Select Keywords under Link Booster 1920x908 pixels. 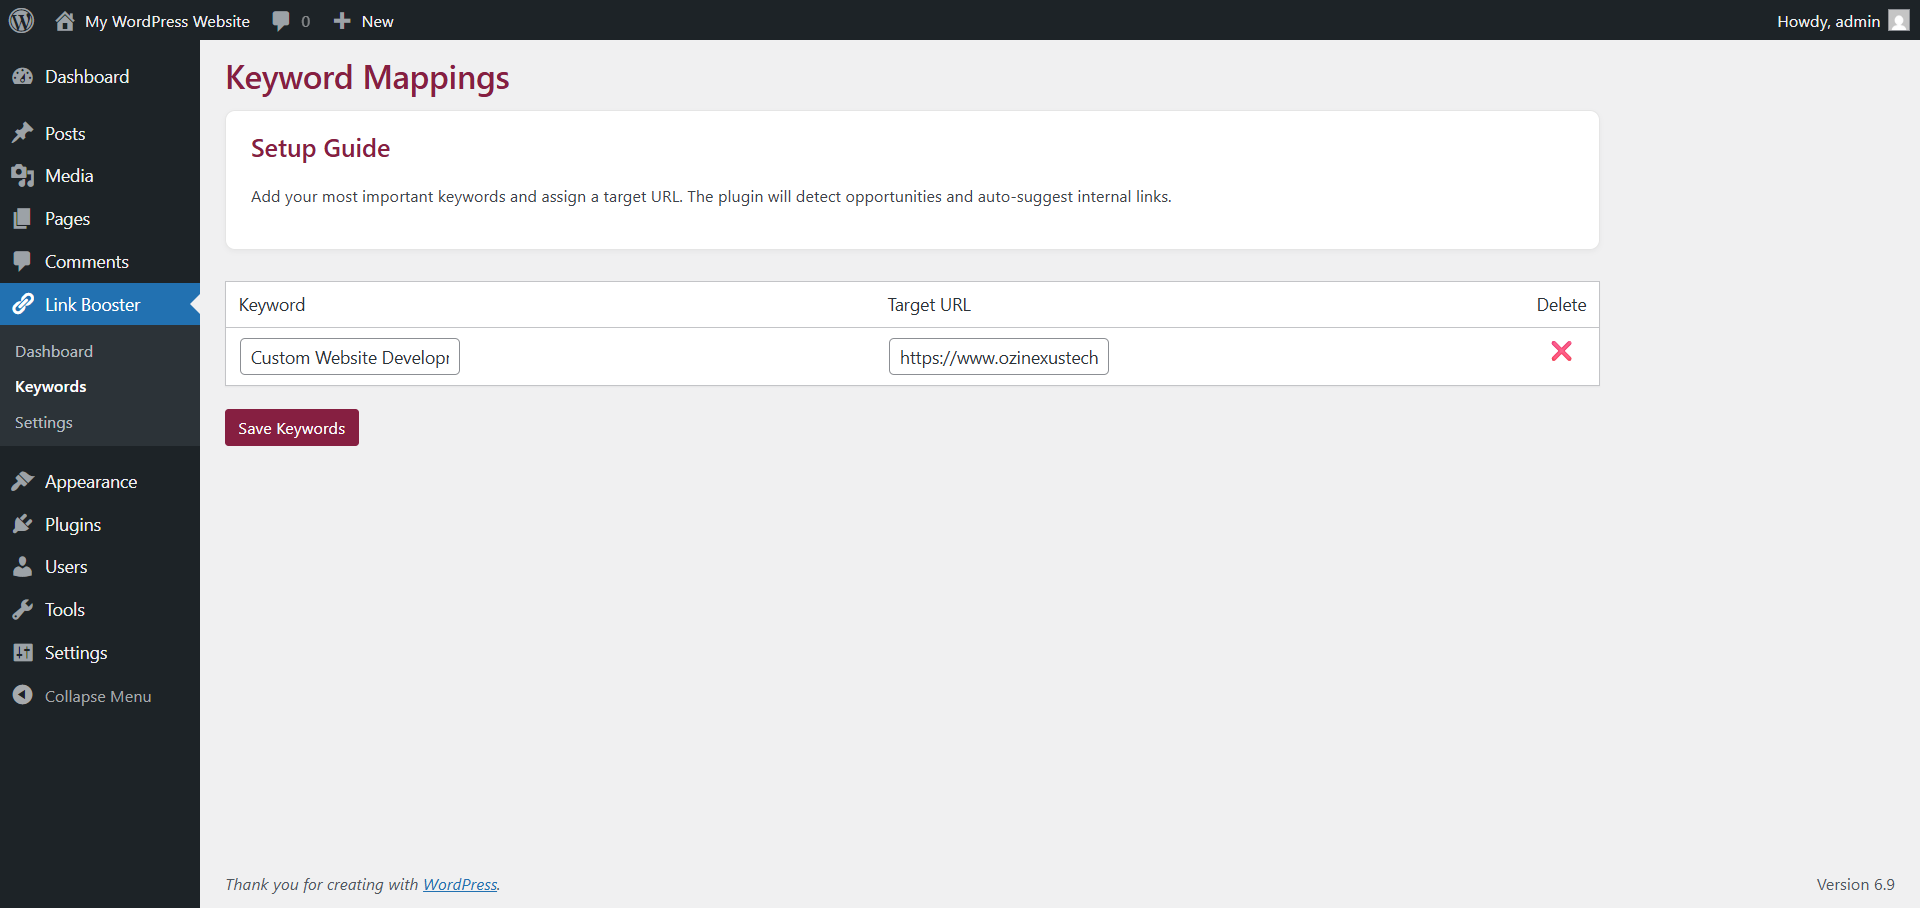pos(50,386)
